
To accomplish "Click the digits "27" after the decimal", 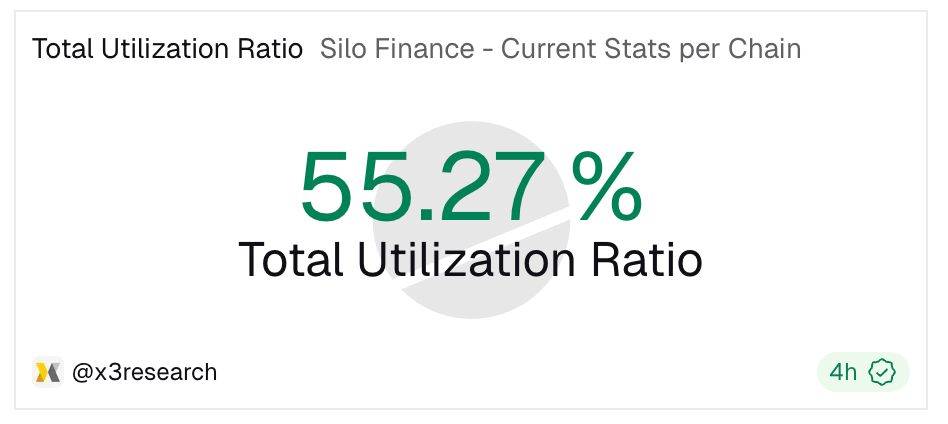I will pos(487,187).
